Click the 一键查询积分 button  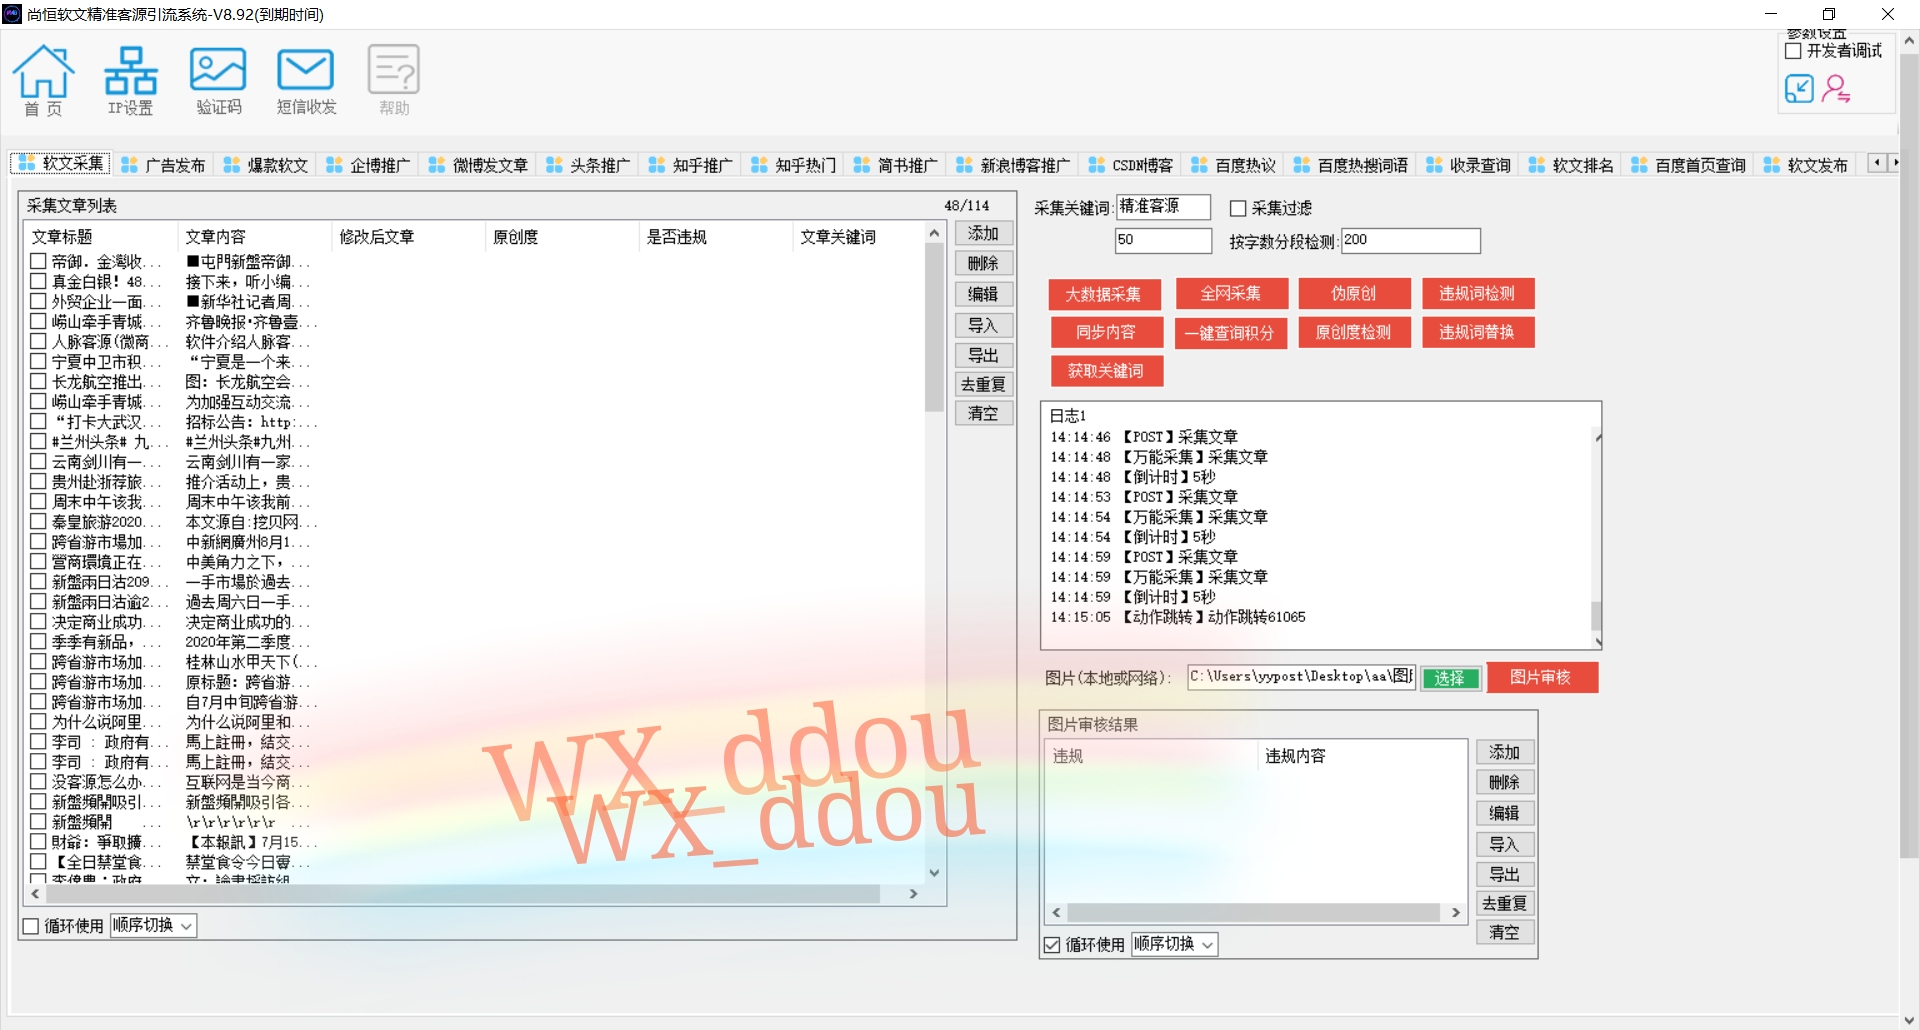tap(1231, 333)
